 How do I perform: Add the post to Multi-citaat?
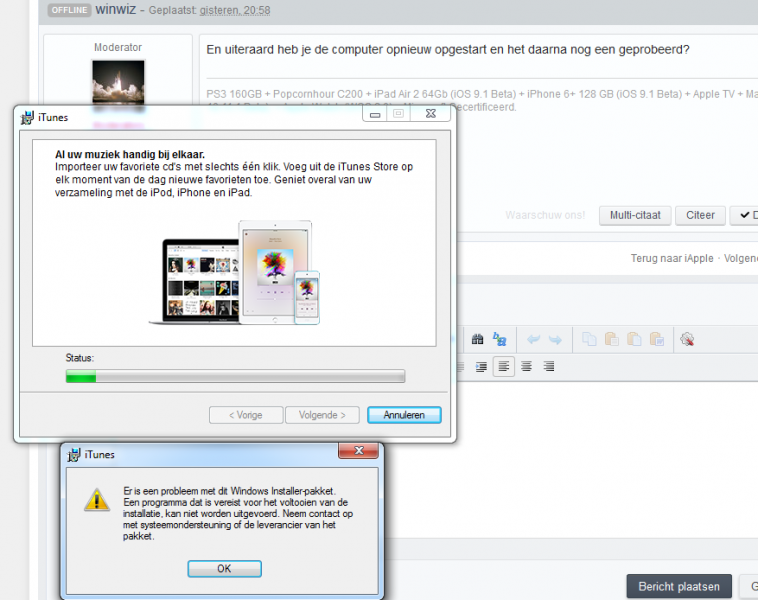pyautogui.click(x=635, y=215)
